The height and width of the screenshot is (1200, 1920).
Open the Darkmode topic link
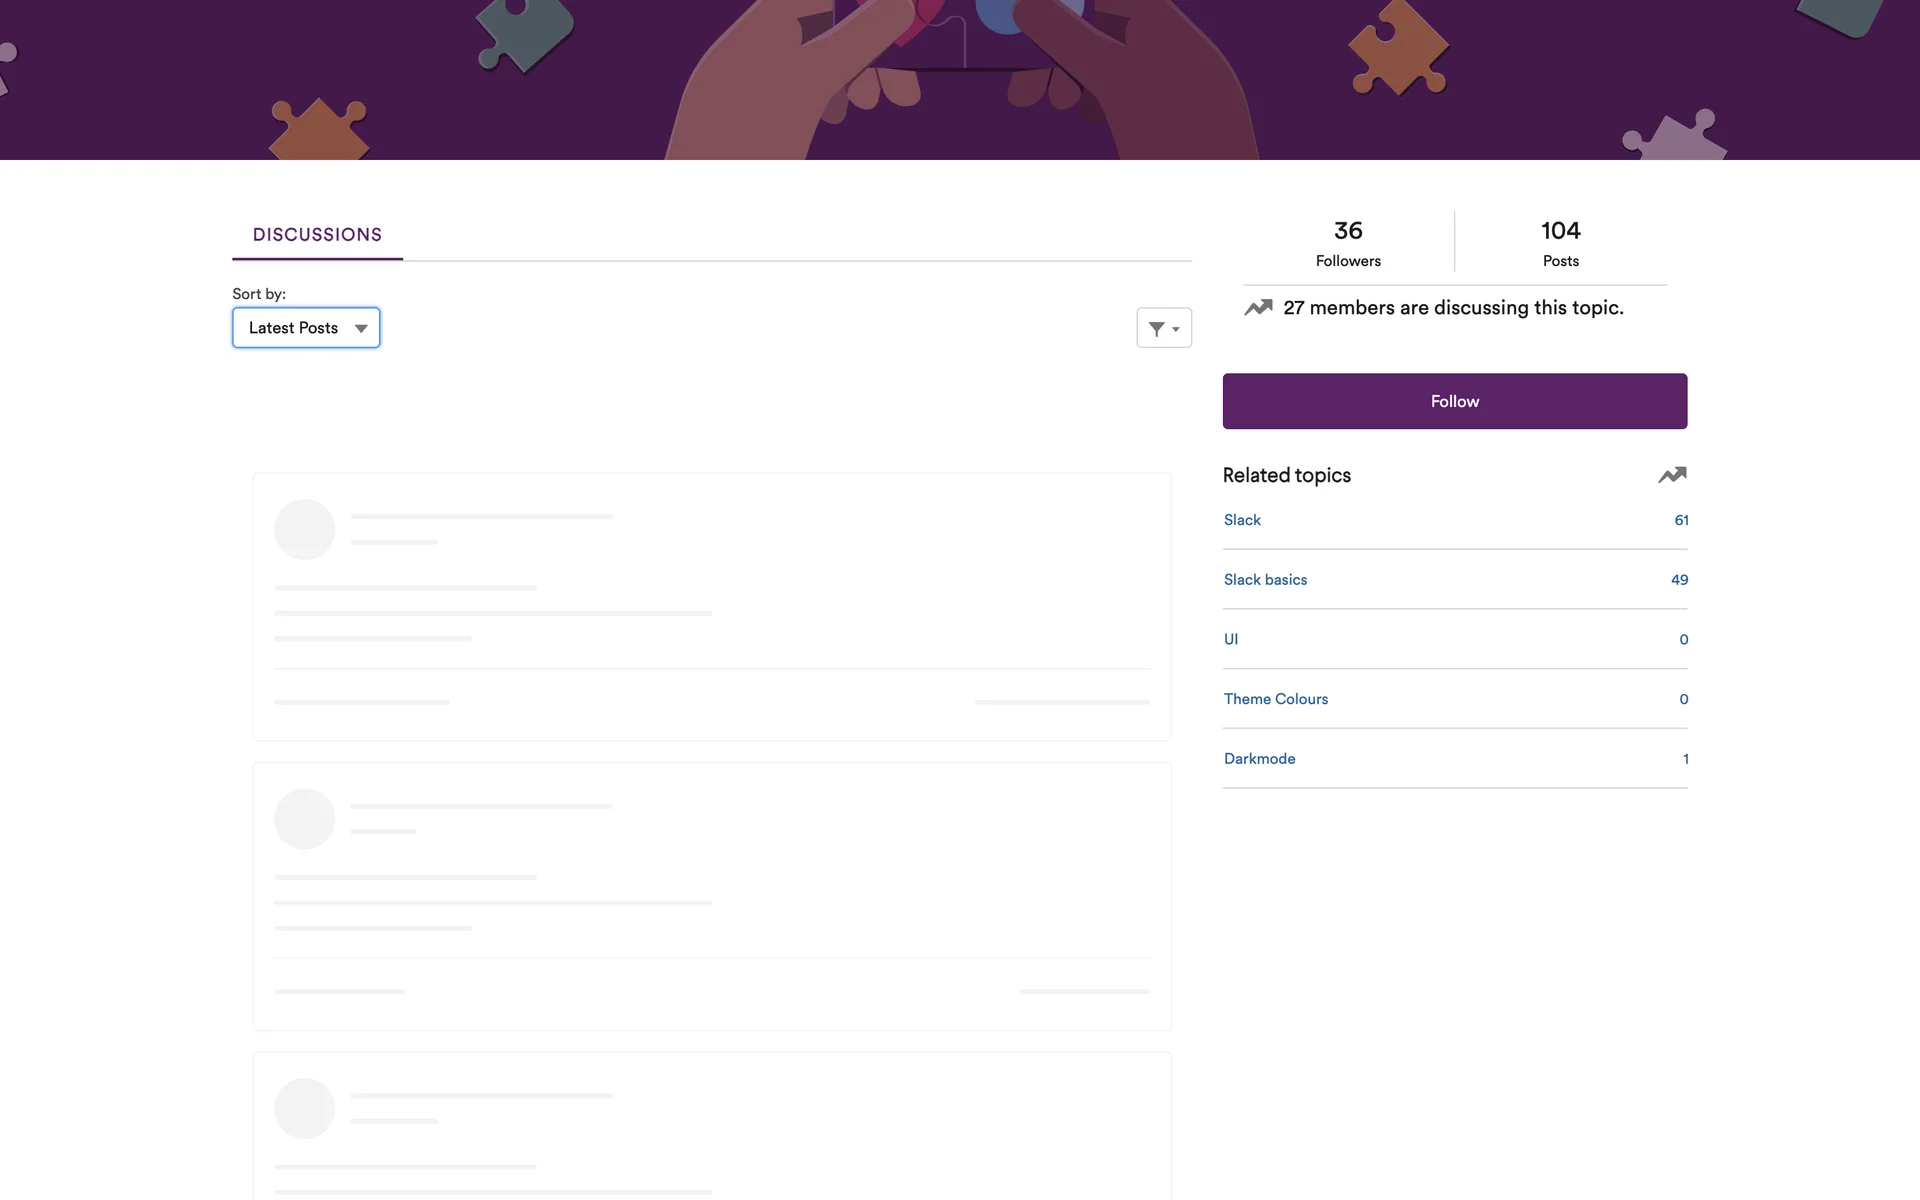(1259, 759)
